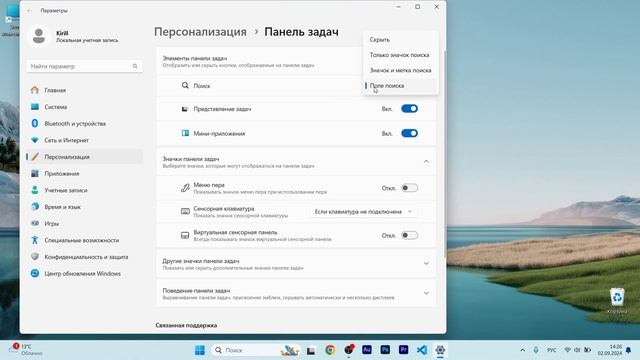The height and width of the screenshot is (360, 640).
Task: Click the Персонализация breadcrumb link
Action: (x=200, y=32)
